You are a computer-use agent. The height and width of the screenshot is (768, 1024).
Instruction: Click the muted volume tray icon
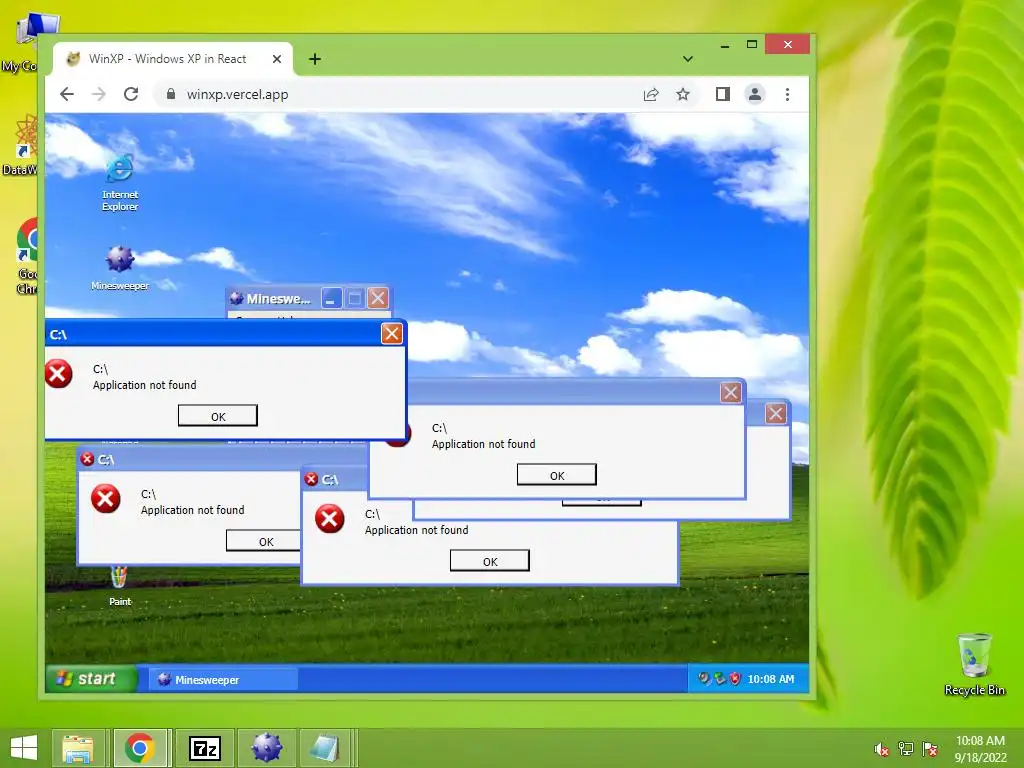882,749
